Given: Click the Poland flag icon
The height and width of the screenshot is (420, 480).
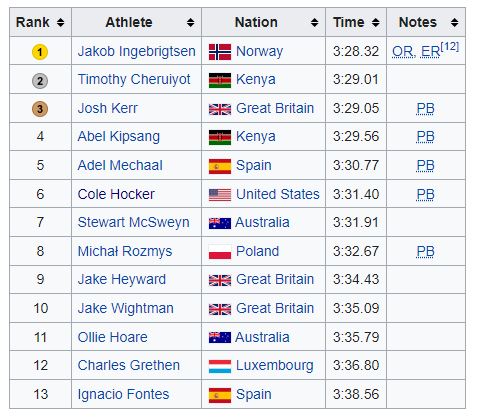Looking at the screenshot, I should 220,252.
